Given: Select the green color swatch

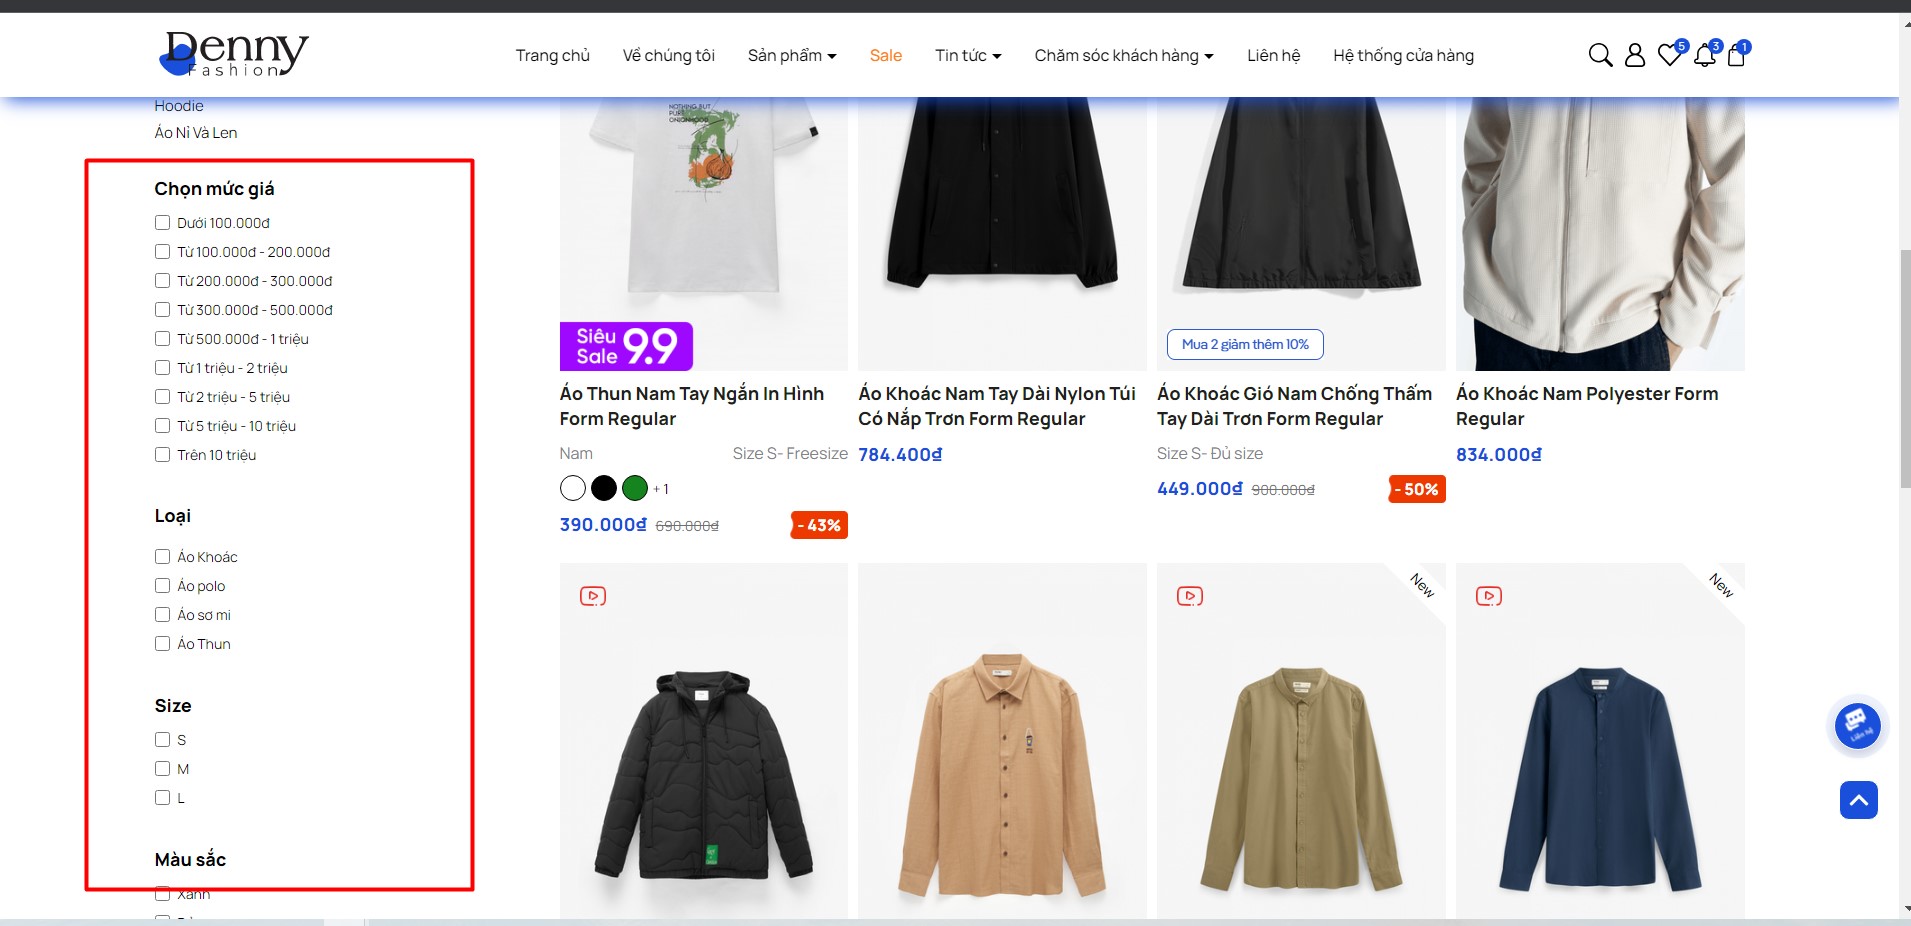Looking at the screenshot, I should point(635,488).
